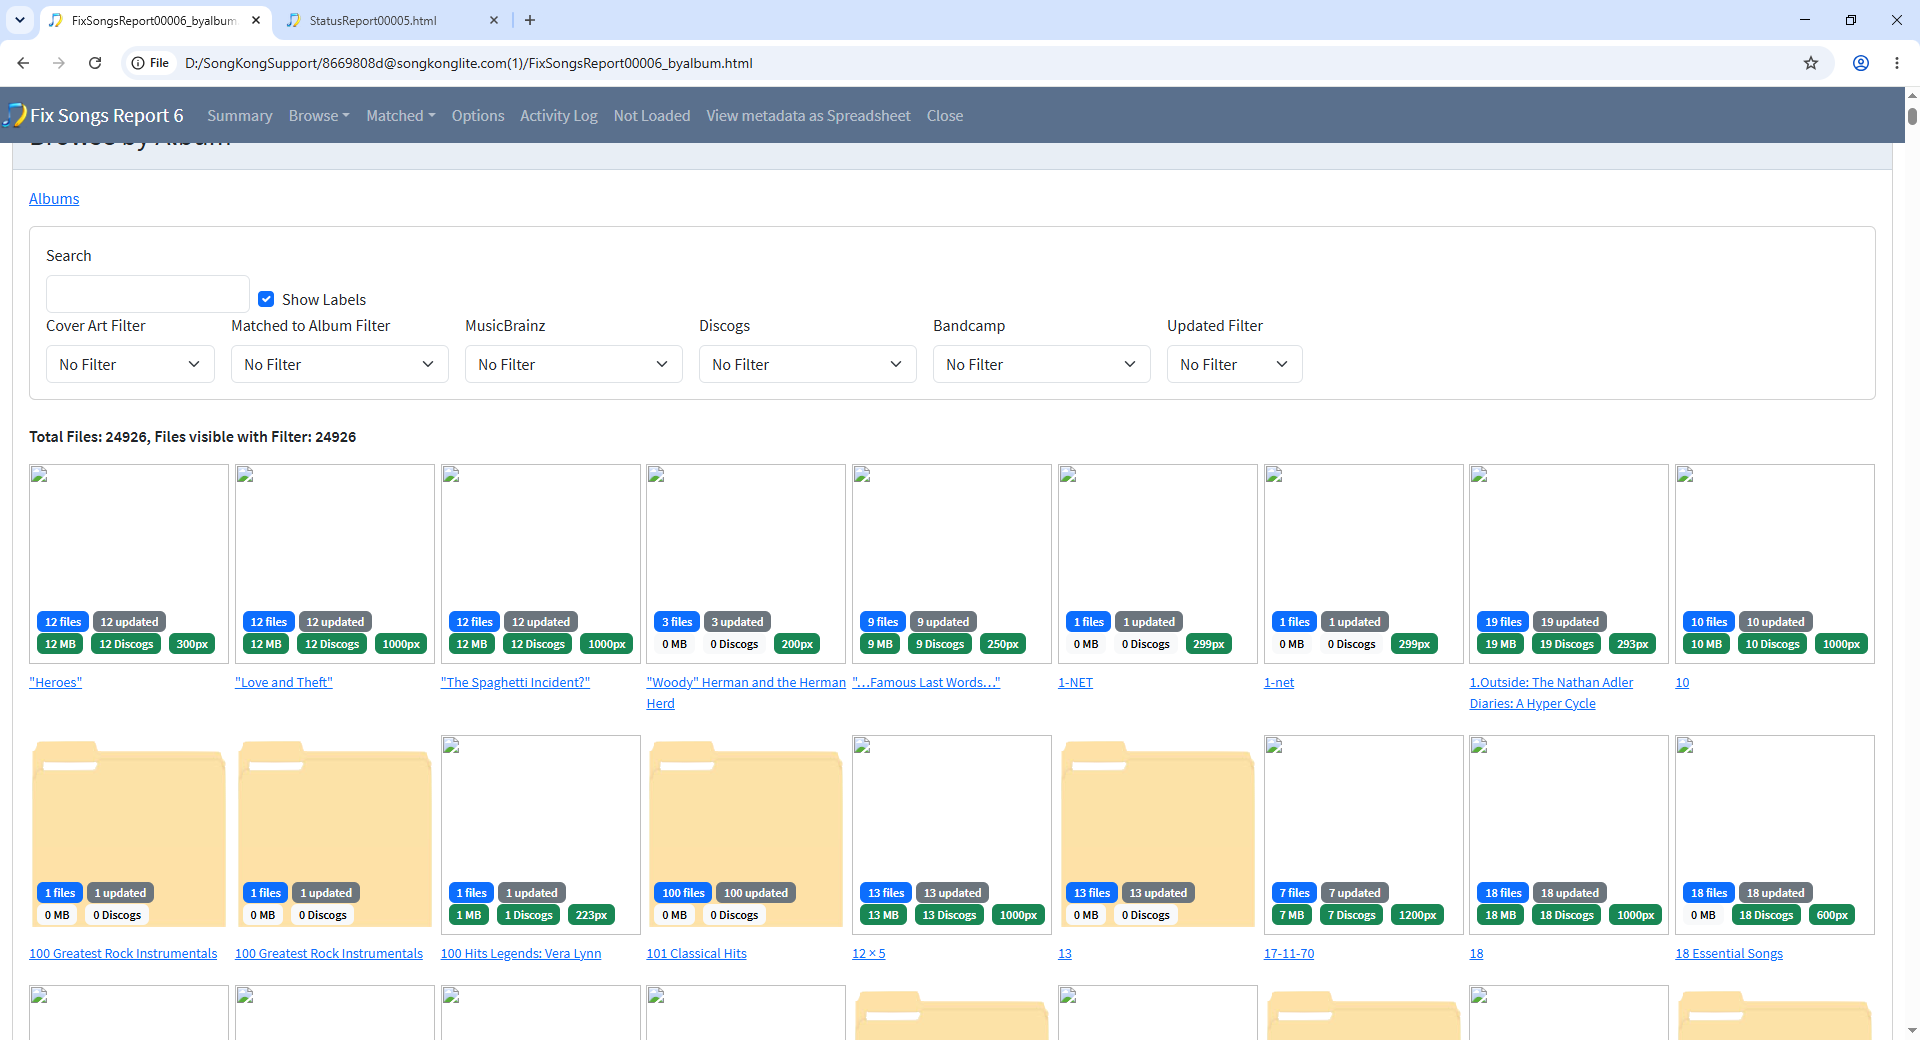
Task: Open the MusicBrainz filter dropdown
Action: pyautogui.click(x=574, y=364)
